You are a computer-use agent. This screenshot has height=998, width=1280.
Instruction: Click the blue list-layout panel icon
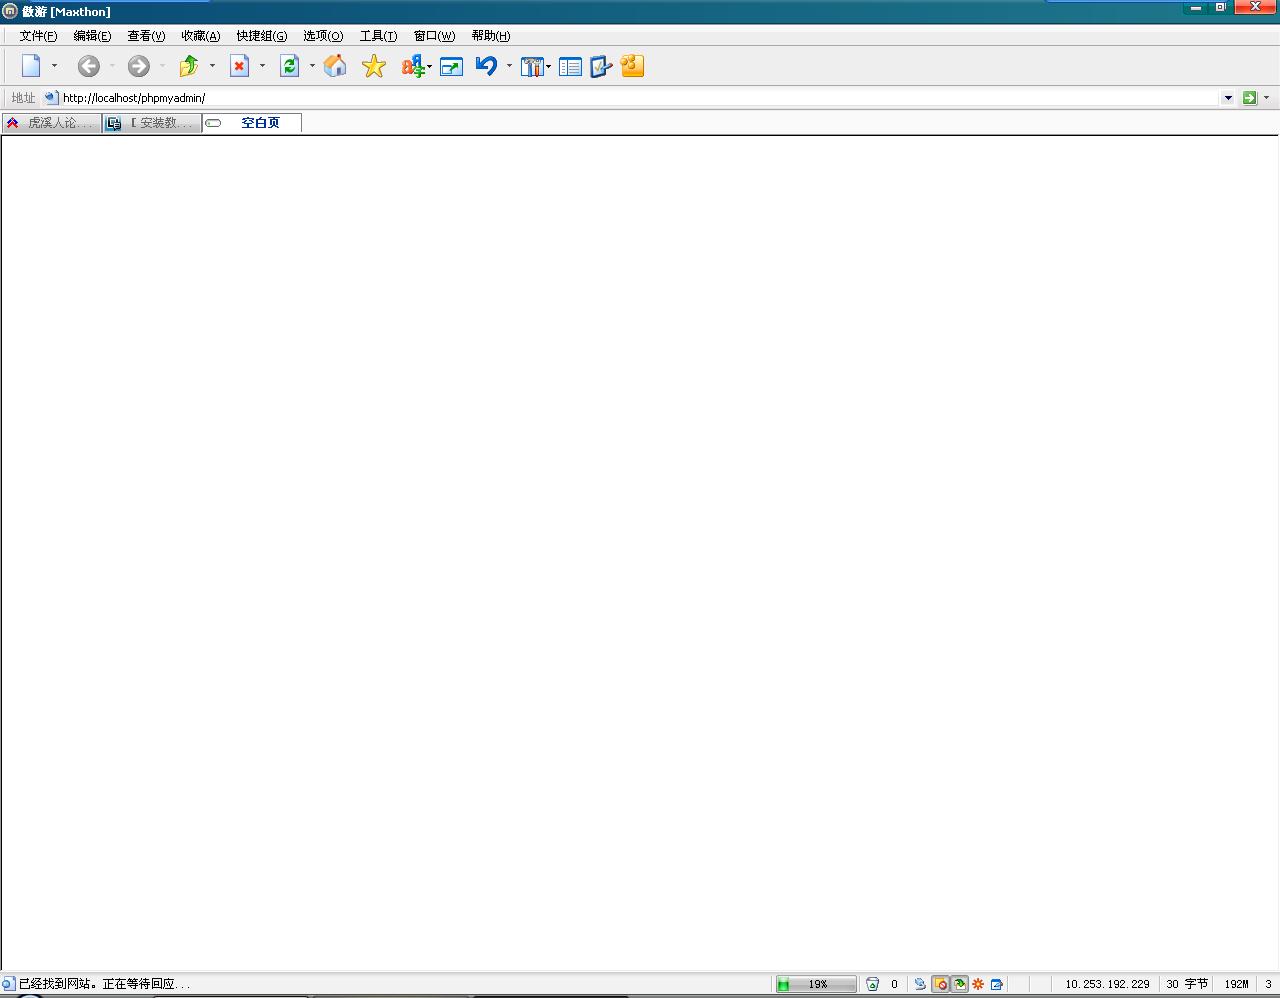[570, 67]
